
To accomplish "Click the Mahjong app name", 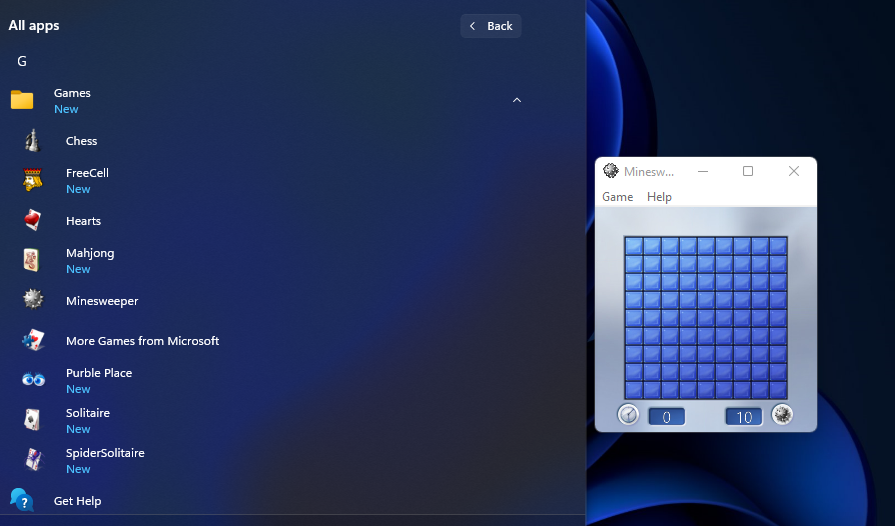I will [90, 253].
